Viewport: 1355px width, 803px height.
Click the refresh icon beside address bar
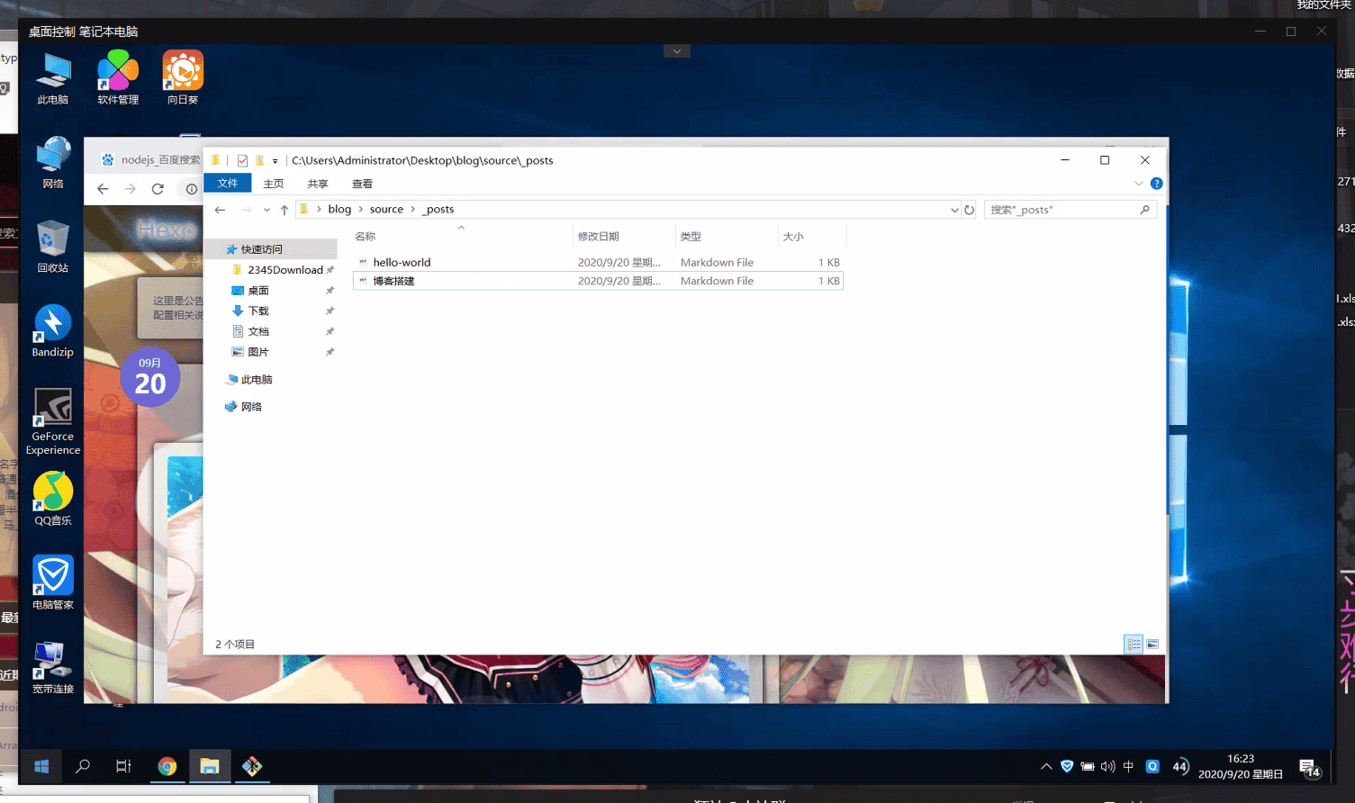coord(969,210)
